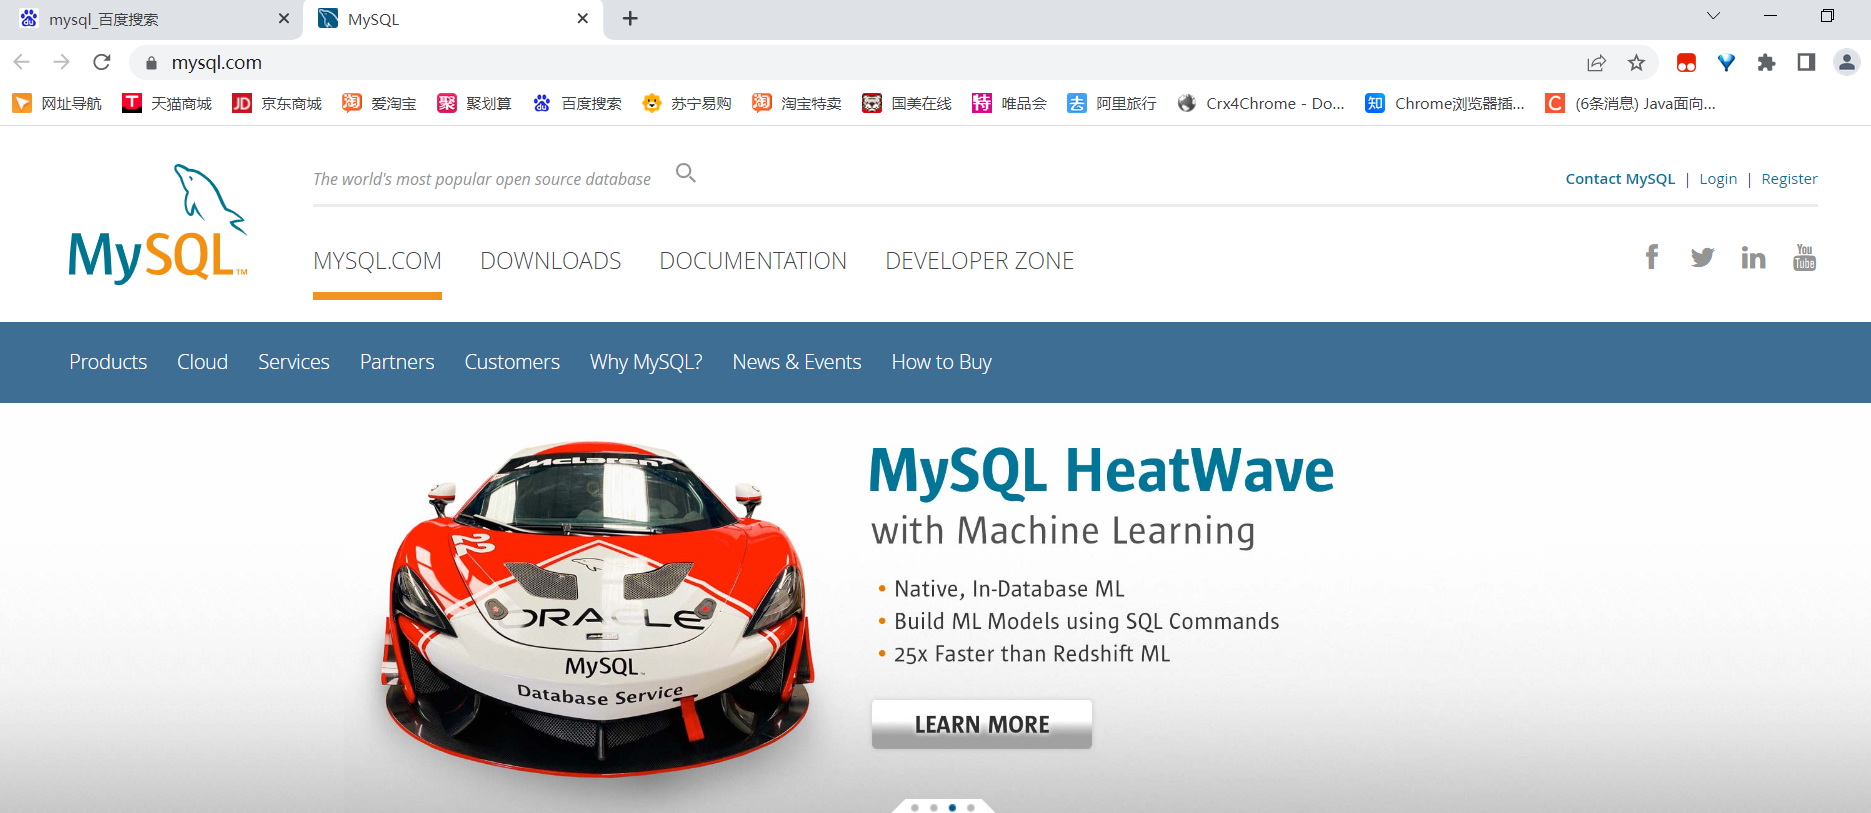Click the Register link

coord(1789,179)
